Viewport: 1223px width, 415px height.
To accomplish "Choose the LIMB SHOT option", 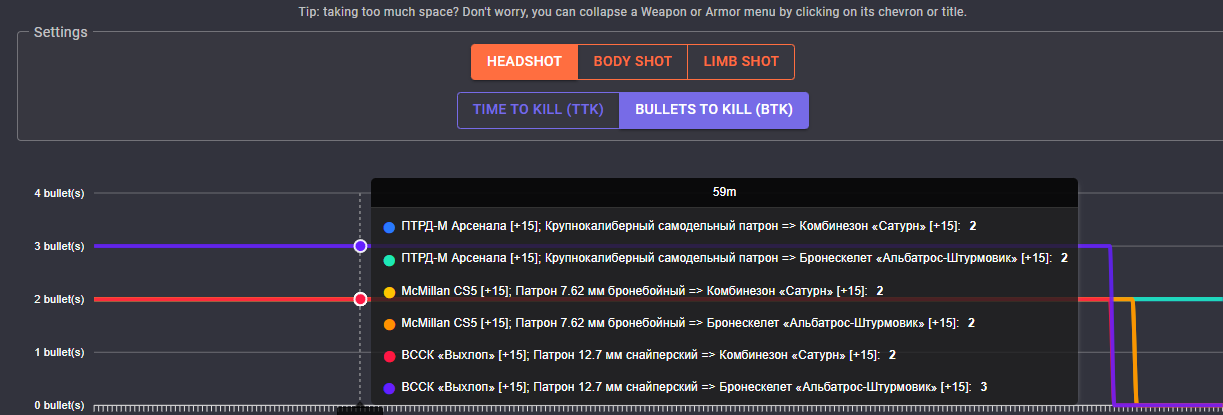I will pos(740,61).
